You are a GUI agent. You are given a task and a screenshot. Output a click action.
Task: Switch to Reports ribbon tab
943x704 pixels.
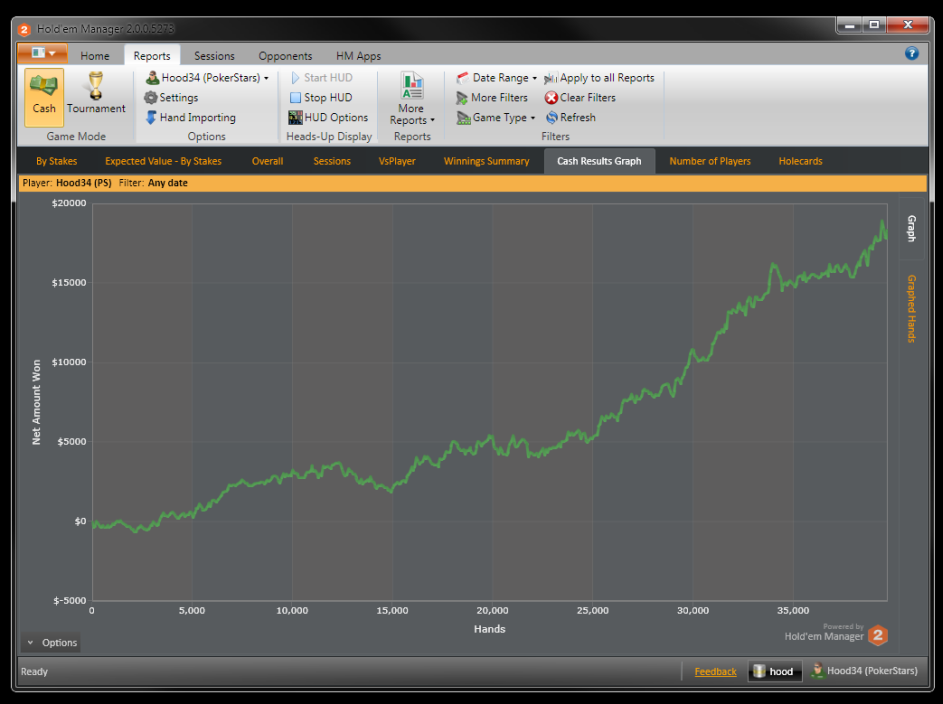[152, 56]
